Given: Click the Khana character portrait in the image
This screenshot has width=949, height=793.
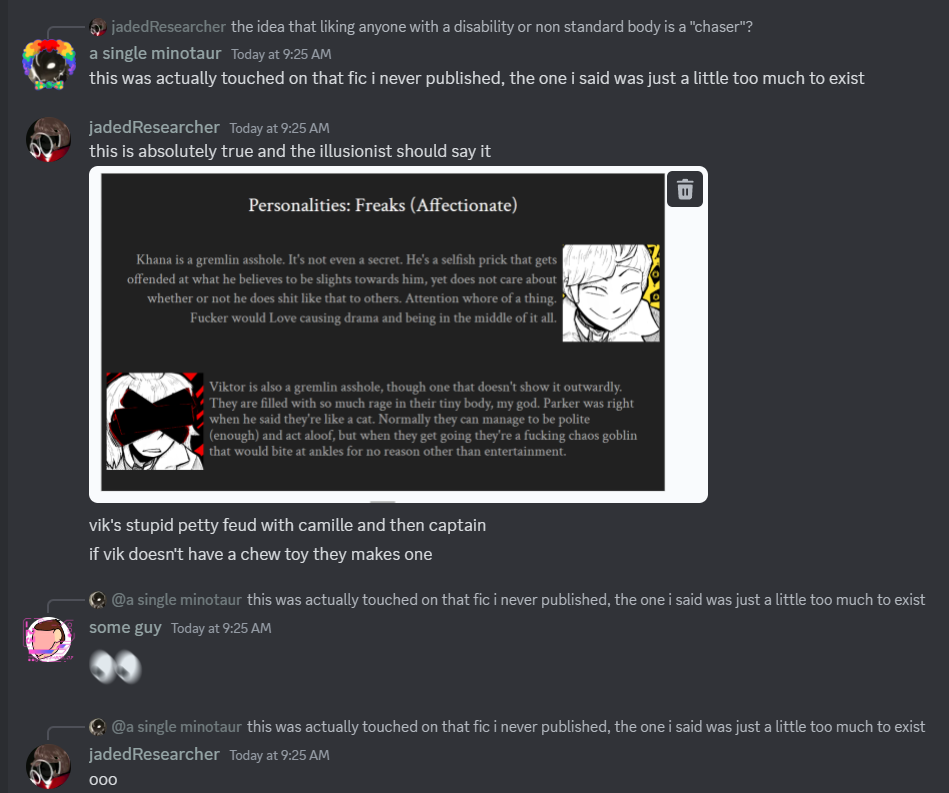Looking at the screenshot, I should (x=611, y=293).
